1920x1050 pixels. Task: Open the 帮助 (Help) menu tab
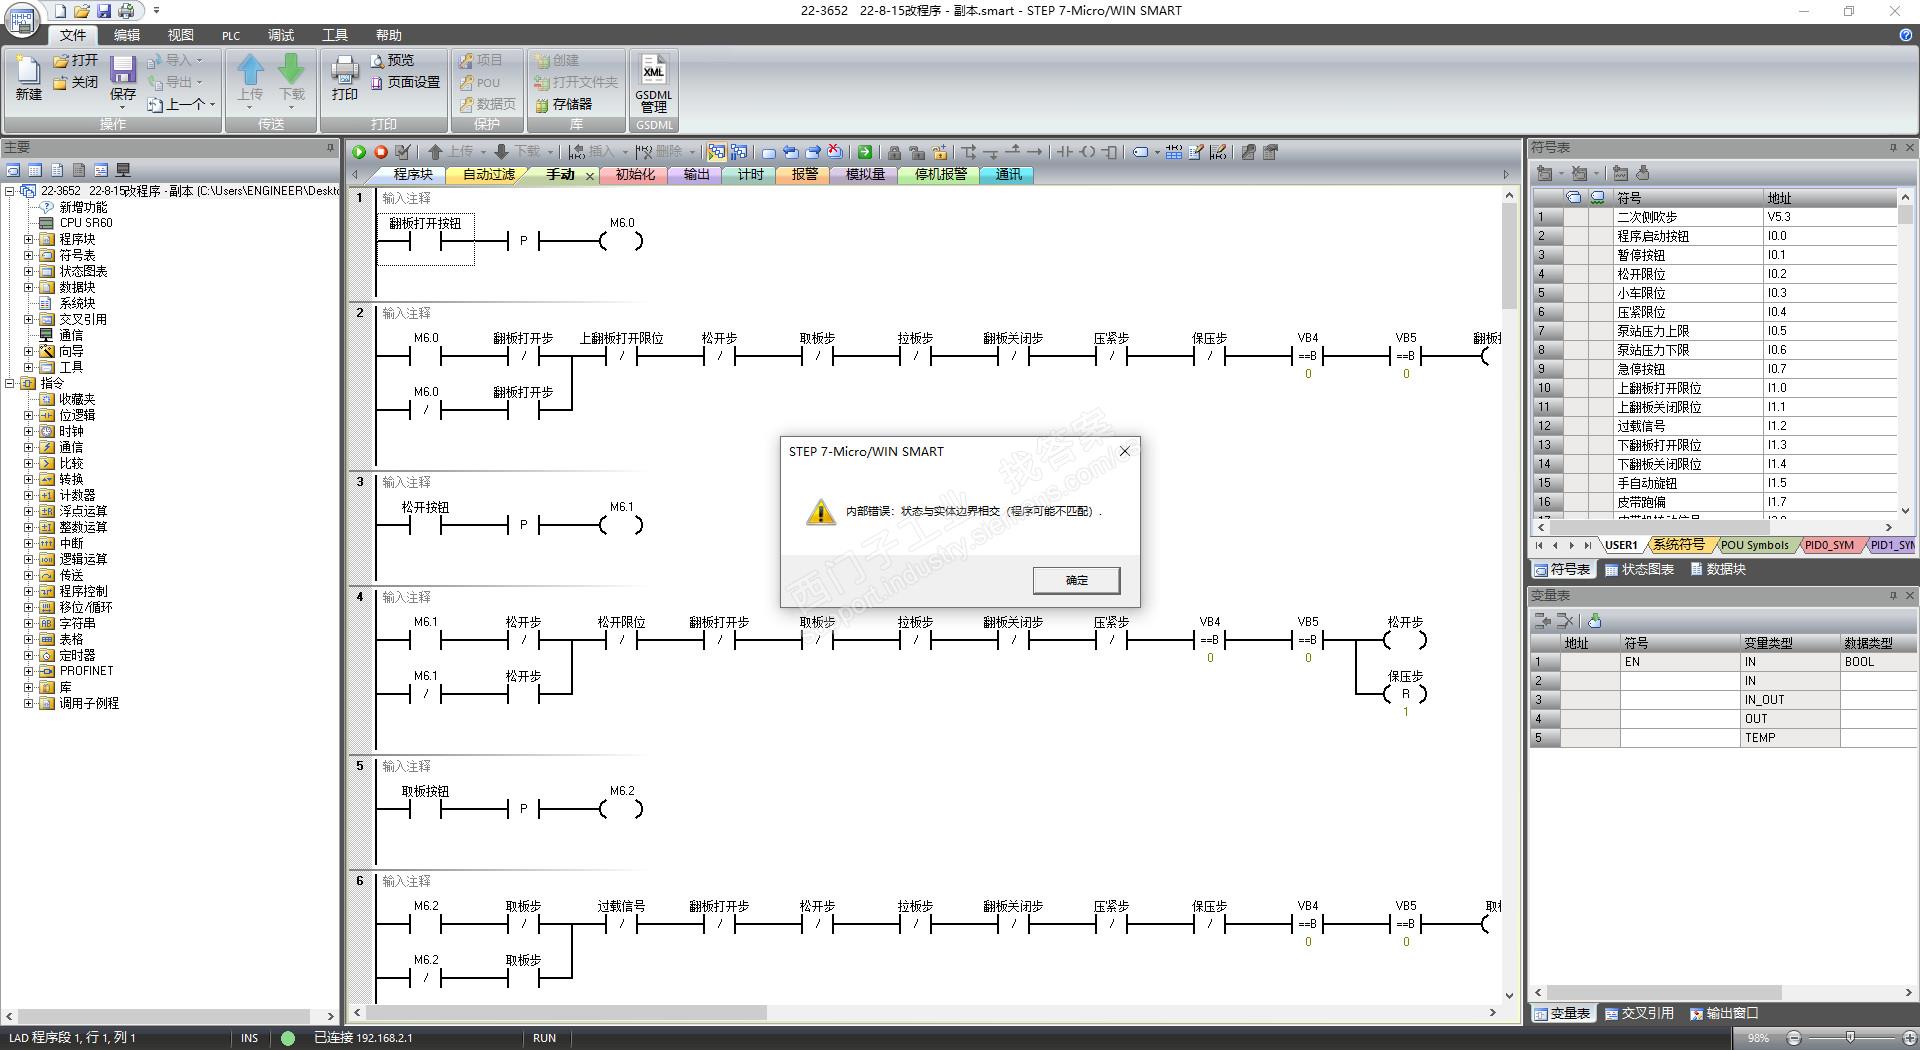pos(389,35)
